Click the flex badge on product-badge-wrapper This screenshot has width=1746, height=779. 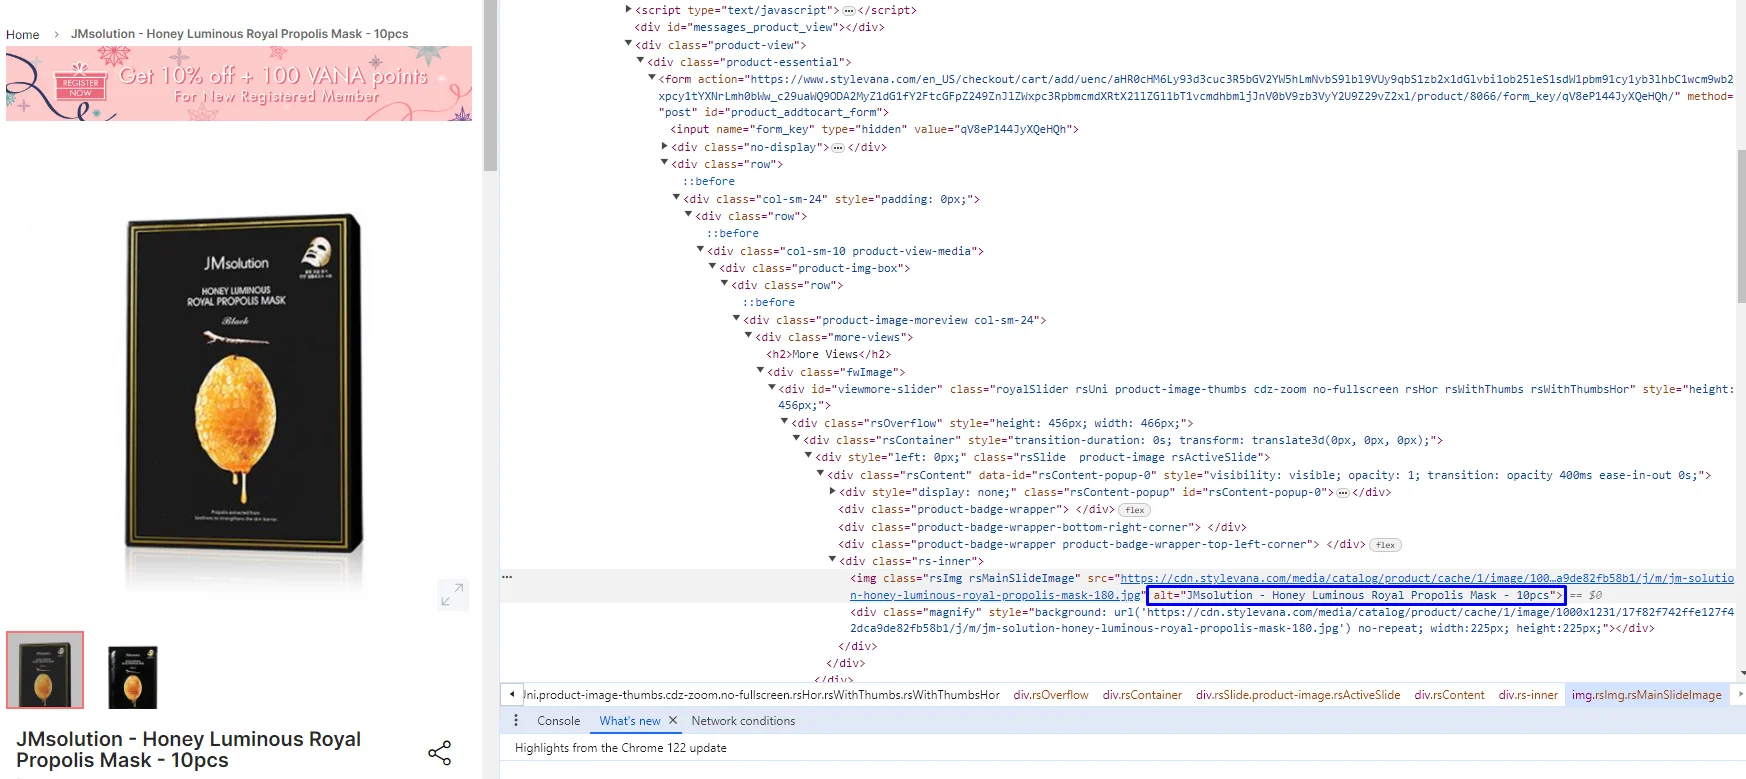coord(1134,510)
